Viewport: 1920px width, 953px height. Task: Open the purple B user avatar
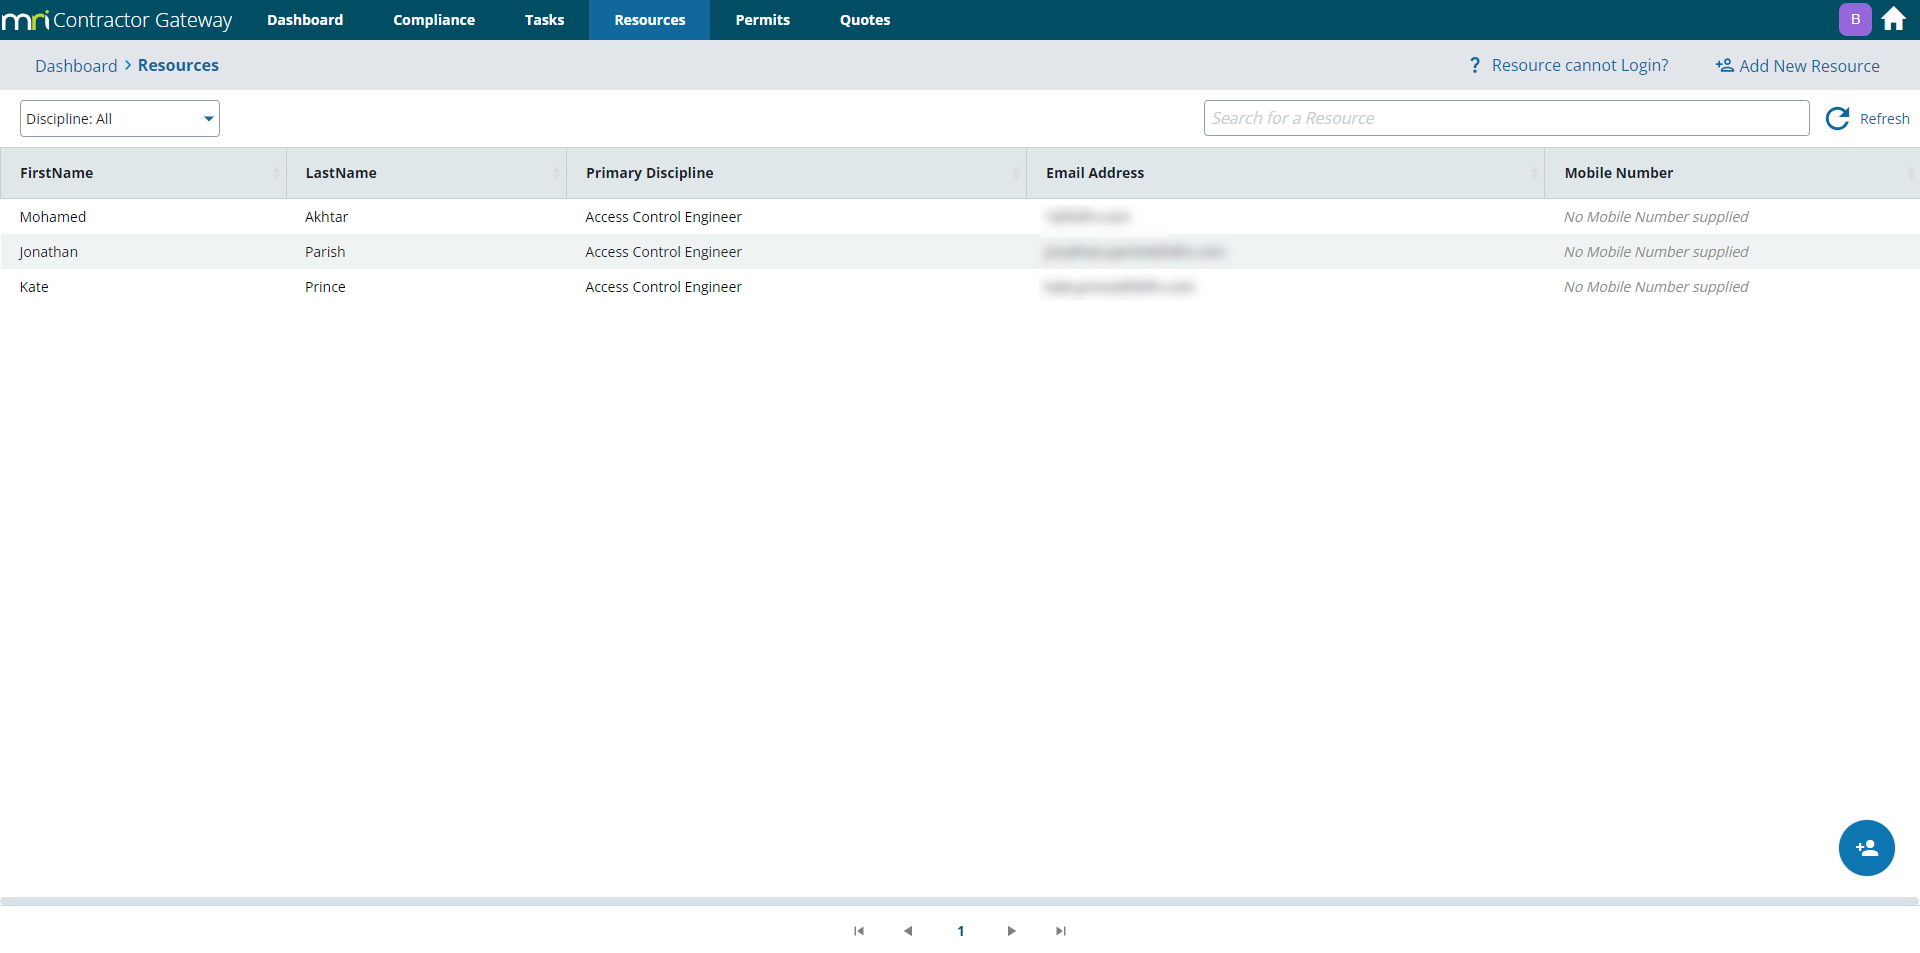1855,19
